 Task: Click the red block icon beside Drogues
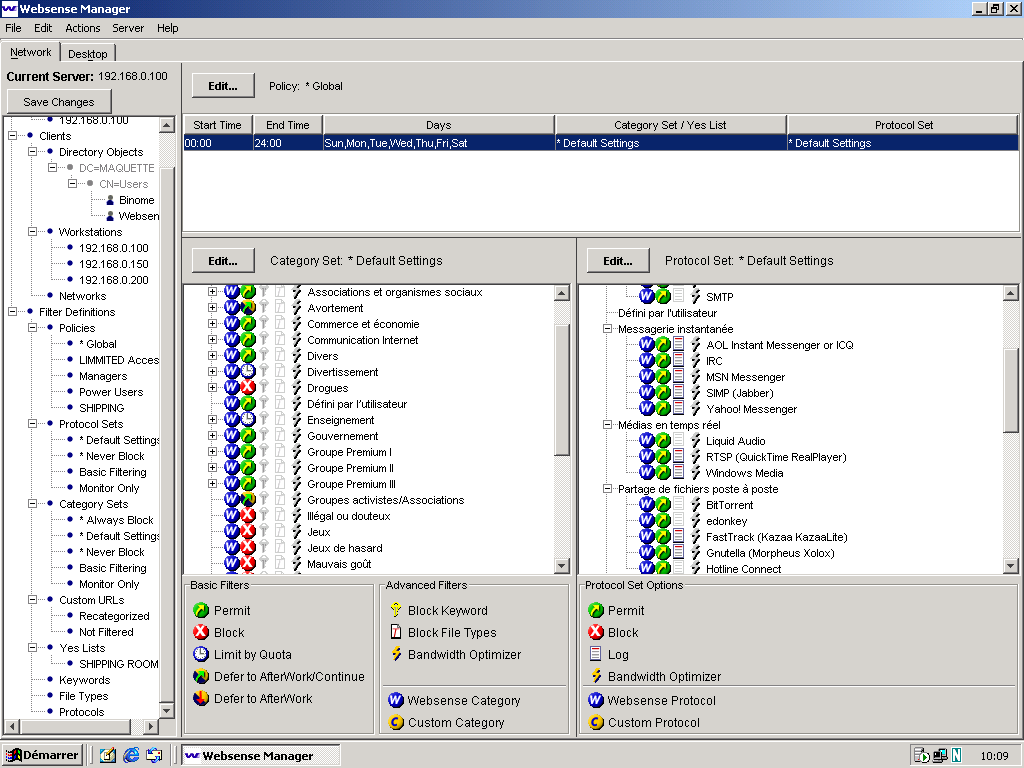(248, 388)
